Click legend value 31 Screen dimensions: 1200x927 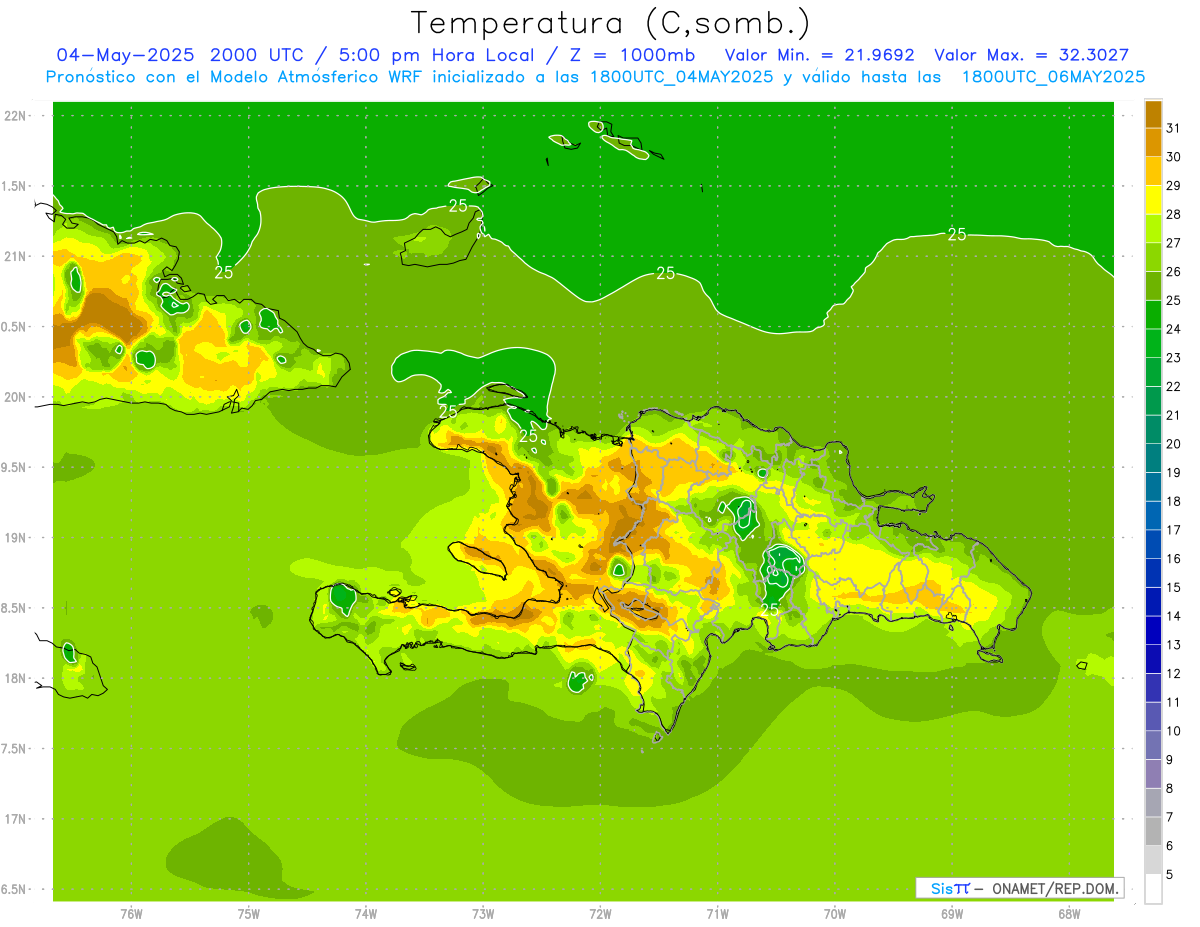[x=1174, y=128]
